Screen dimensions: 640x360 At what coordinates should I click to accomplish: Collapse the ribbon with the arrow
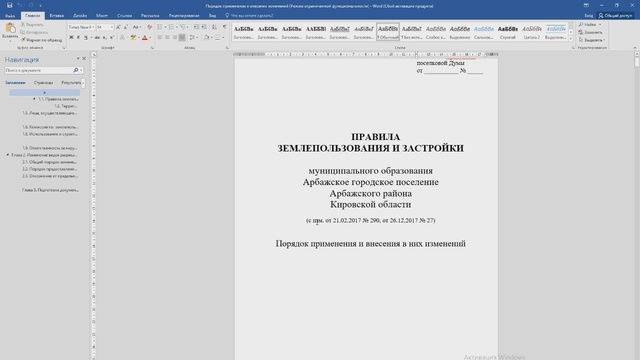(635, 48)
